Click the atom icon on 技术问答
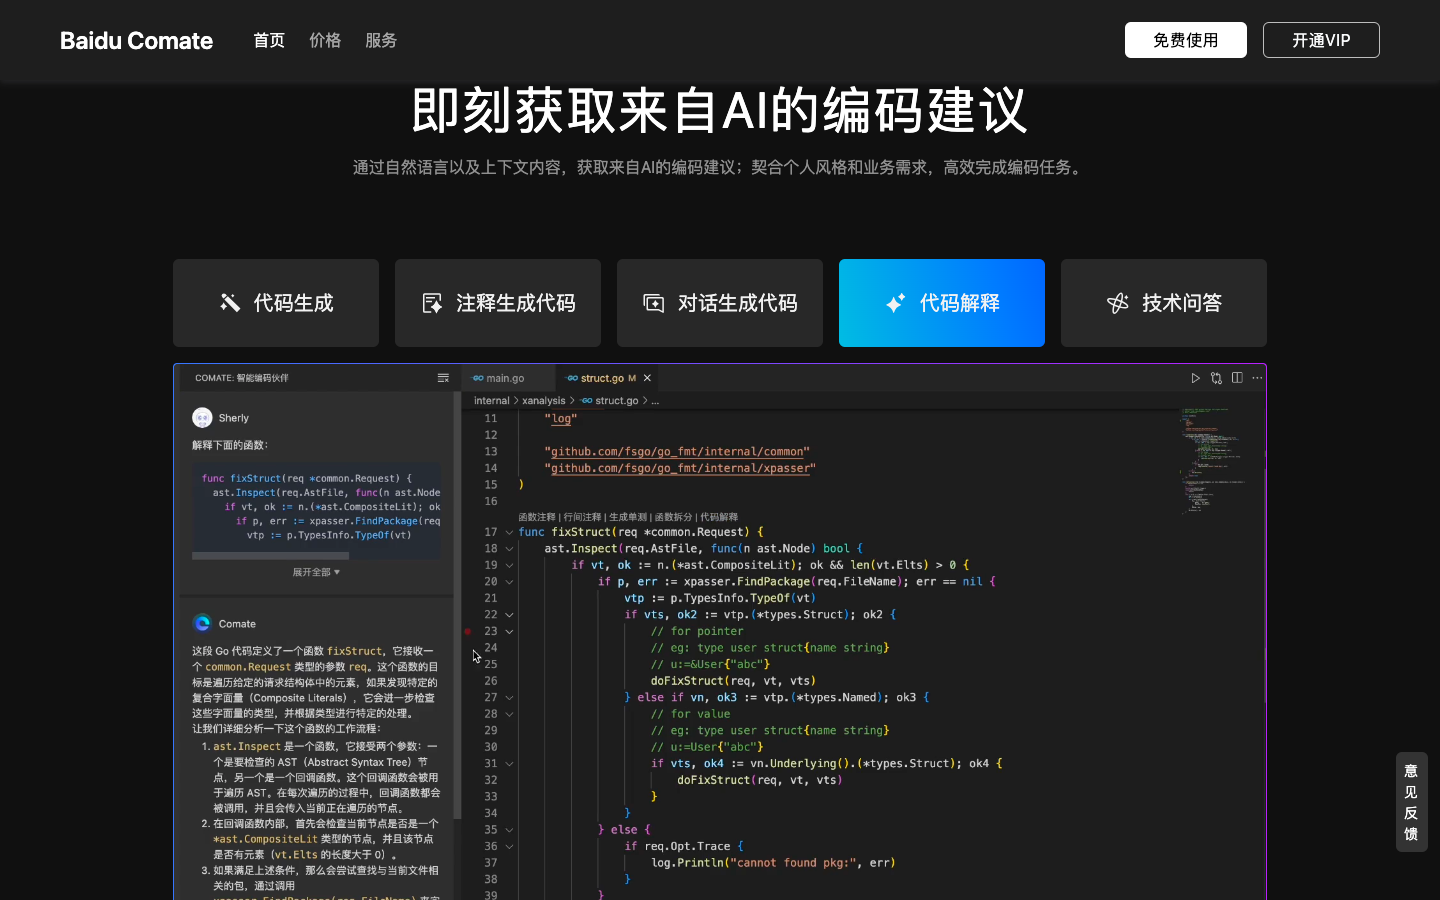 point(1118,303)
